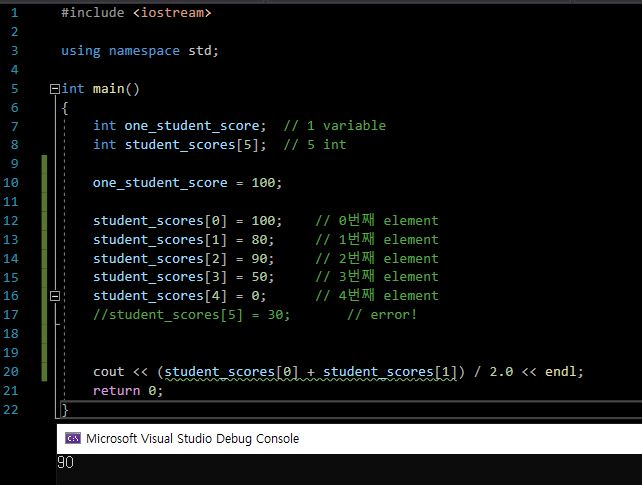Click 'using namespace std;' statement
This screenshot has width=642, height=485.
(140, 51)
